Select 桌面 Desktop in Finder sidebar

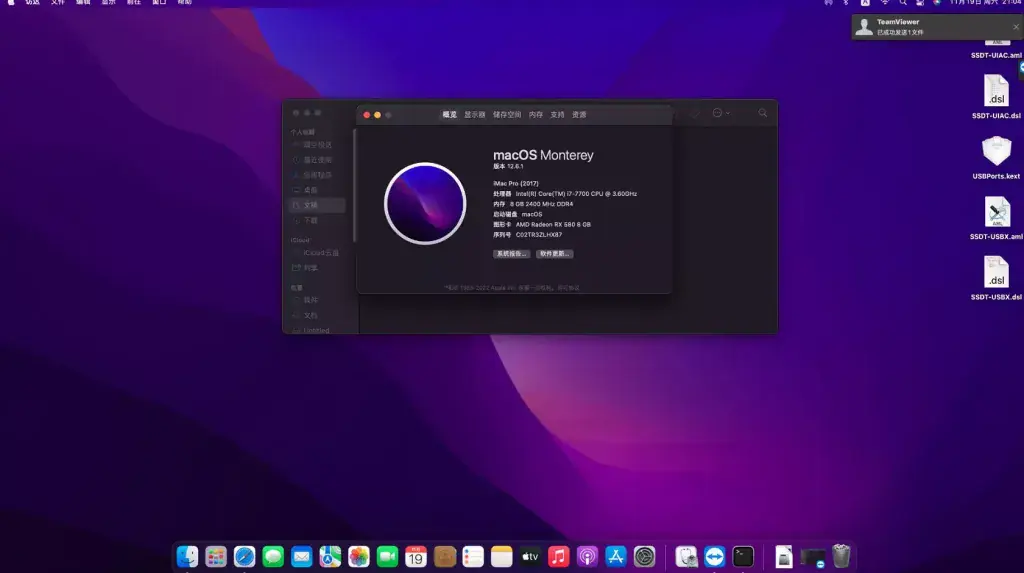pos(317,190)
